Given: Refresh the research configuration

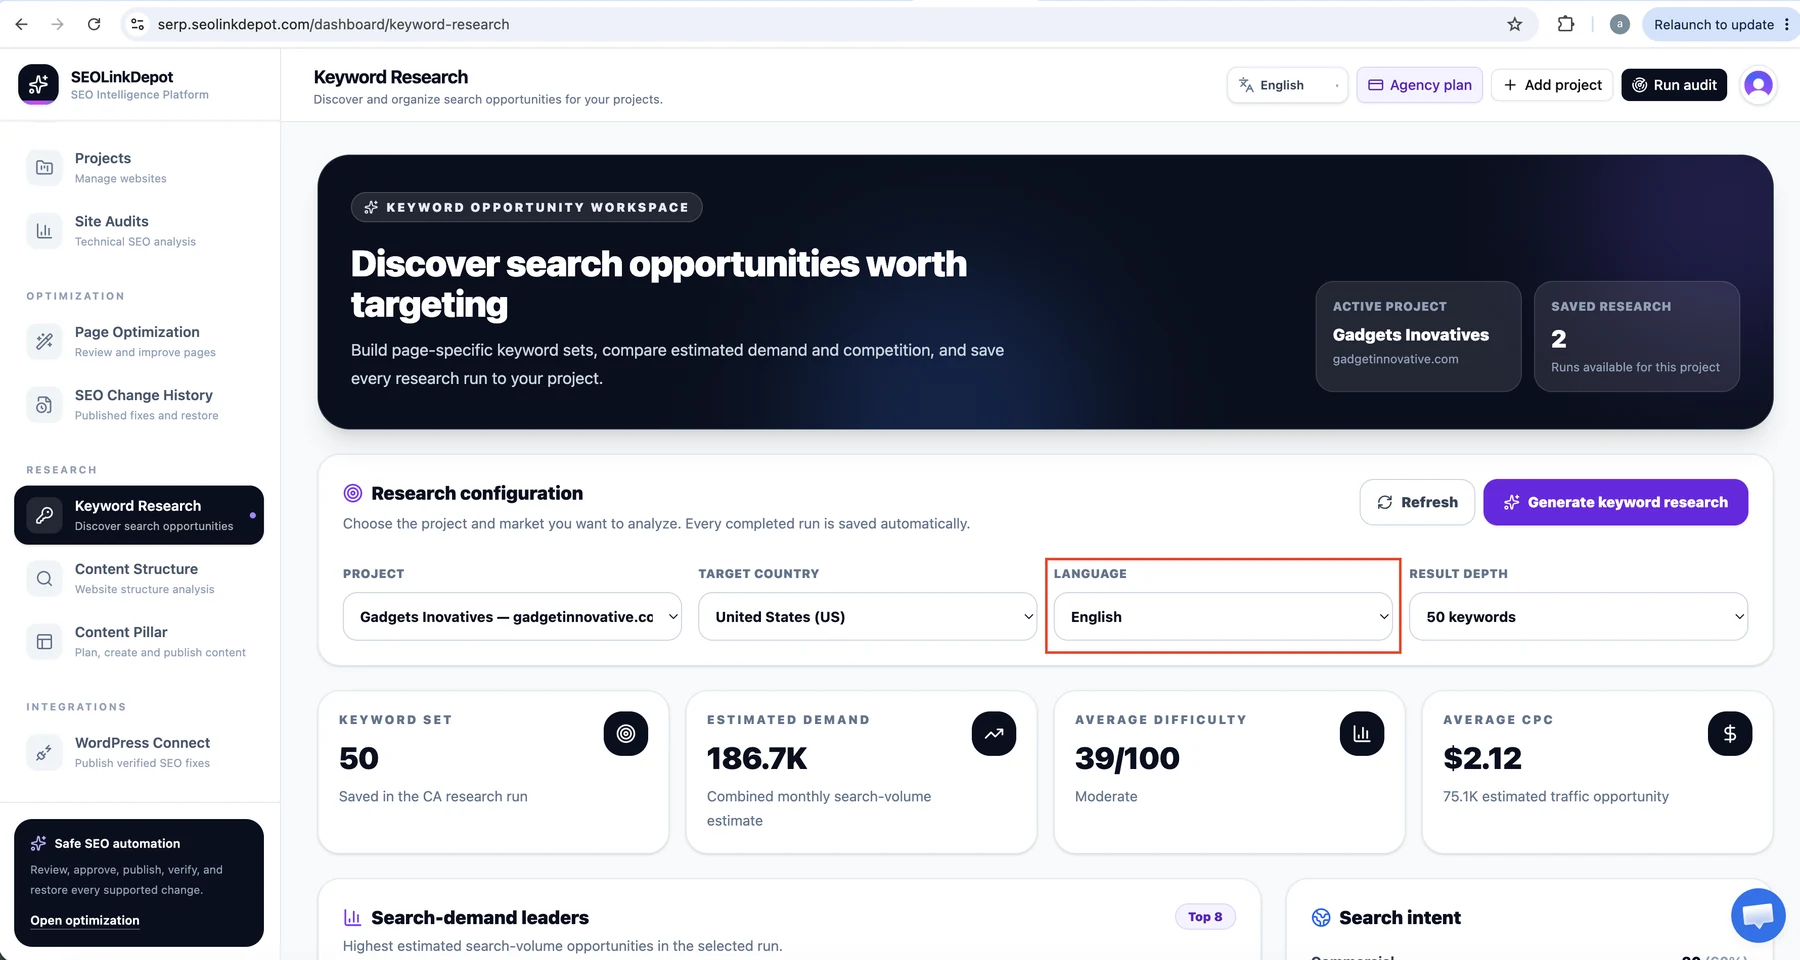Looking at the screenshot, I should 1417,502.
